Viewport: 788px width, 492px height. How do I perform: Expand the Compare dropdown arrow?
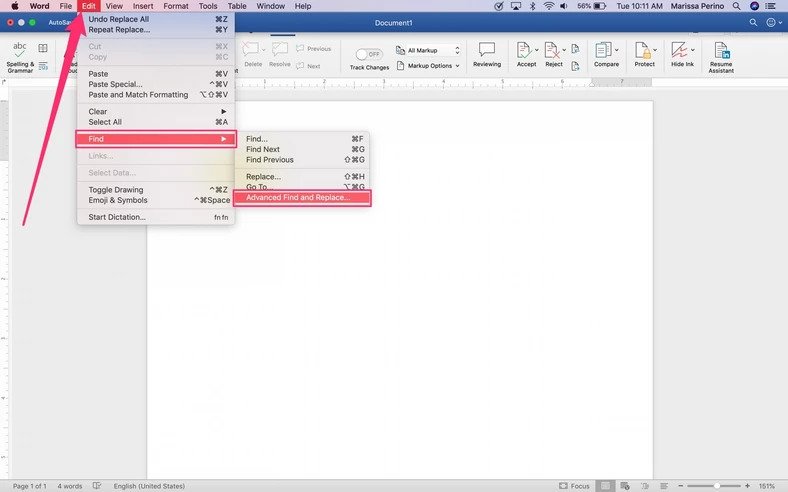[617, 50]
